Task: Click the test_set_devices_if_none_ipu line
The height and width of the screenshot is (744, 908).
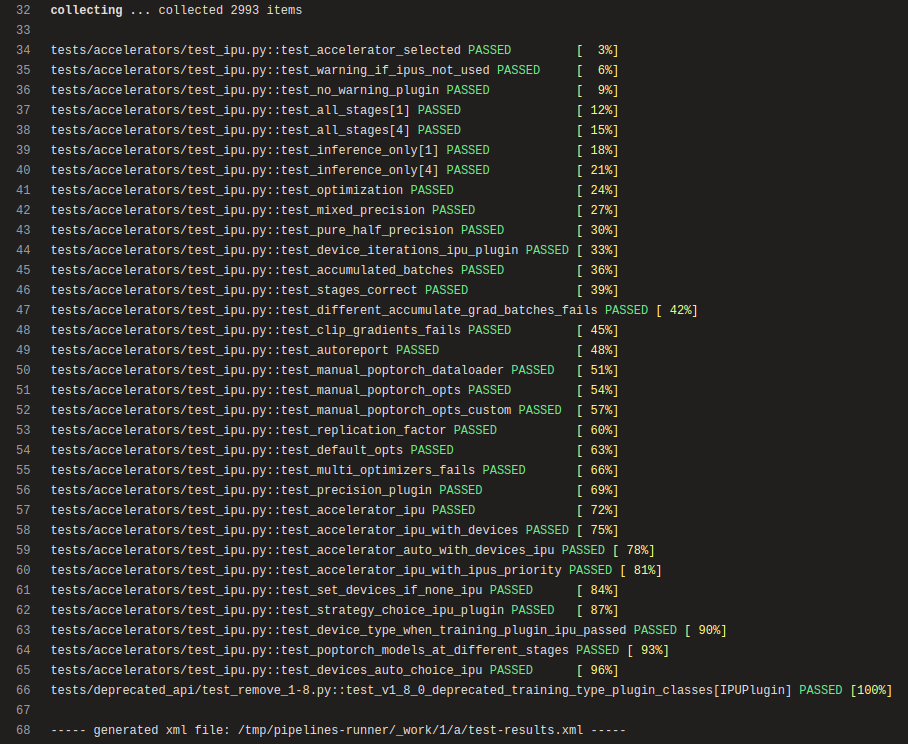Action: point(334,589)
